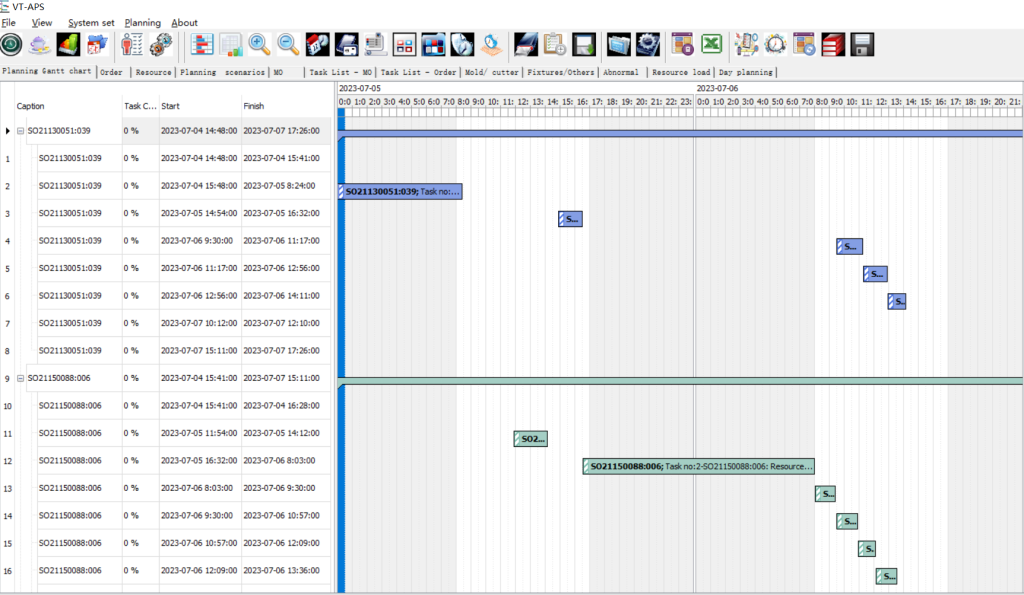
Task: Click the calendar with red marker toolbar icon
Action: coord(316,44)
